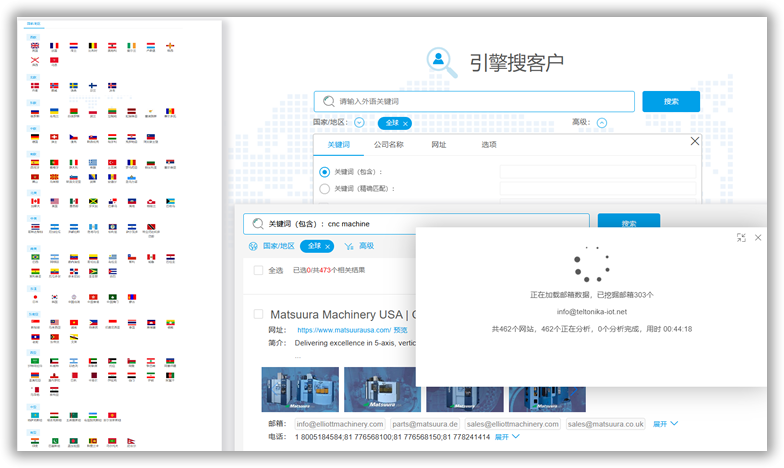Select the Nepal flag
The height and width of the screenshot is (468, 784).
tap(131, 440)
